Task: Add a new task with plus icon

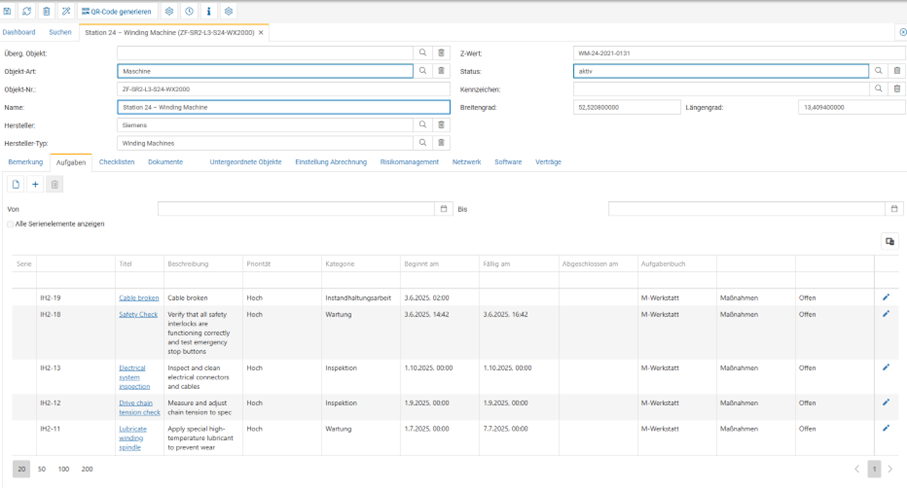Action: pos(35,184)
